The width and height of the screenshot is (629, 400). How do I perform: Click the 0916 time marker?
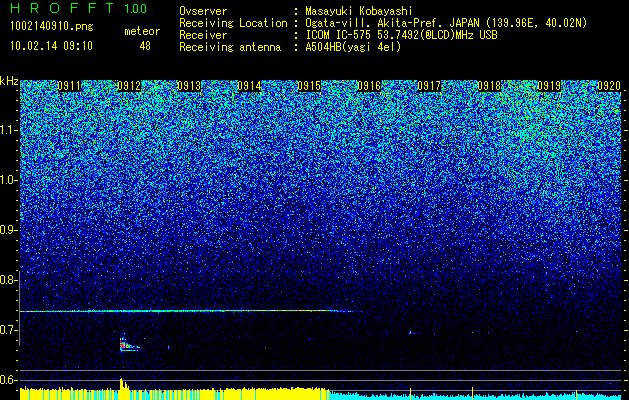(x=369, y=86)
